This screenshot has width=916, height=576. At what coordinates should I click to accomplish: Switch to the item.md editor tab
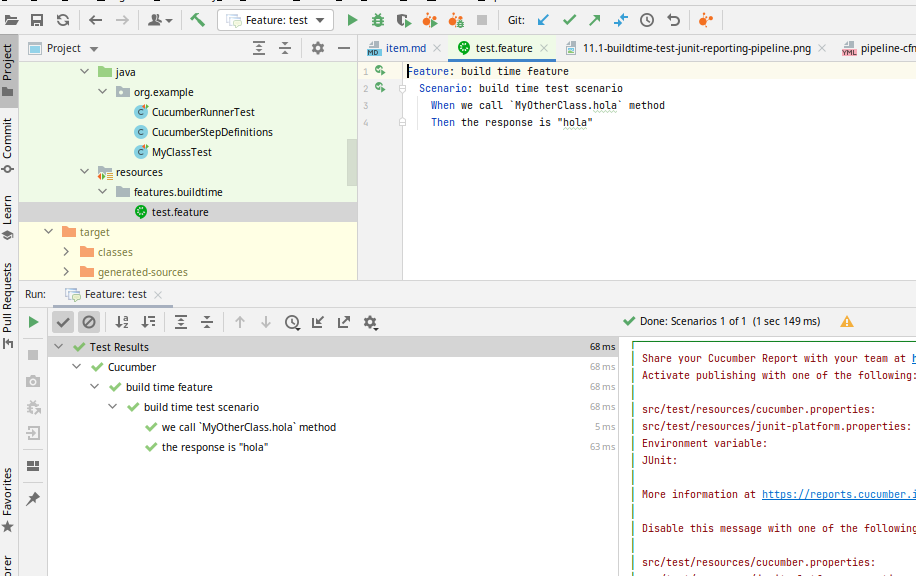(x=398, y=48)
